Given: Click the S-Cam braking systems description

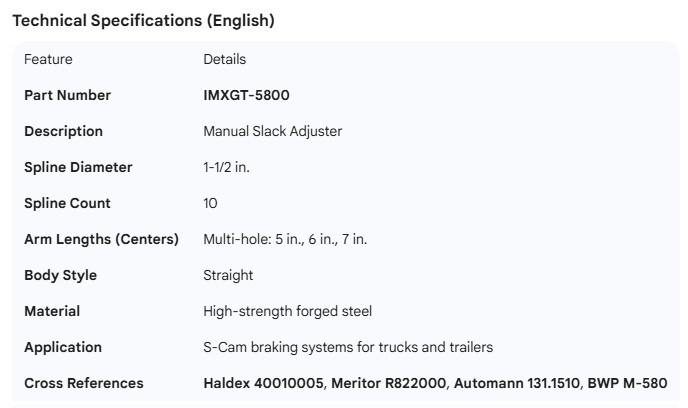Looking at the screenshot, I should point(348,347).
